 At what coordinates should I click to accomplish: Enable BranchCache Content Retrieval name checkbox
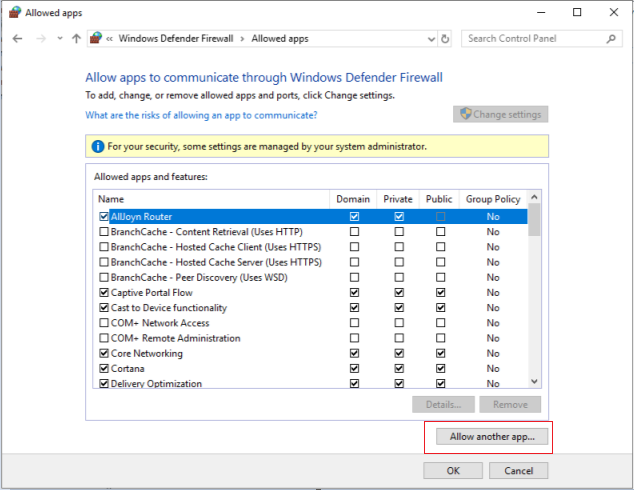[x=104, y=232]
